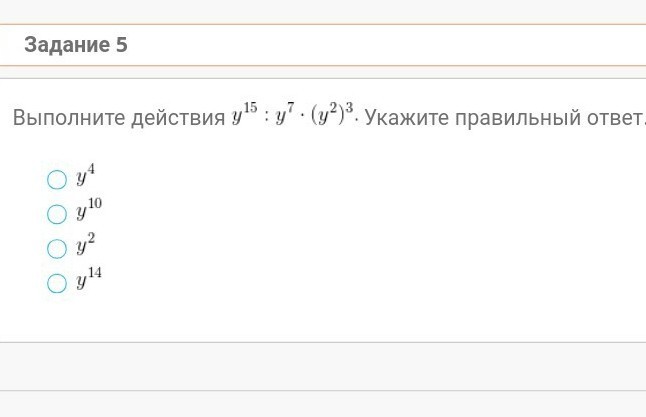Click the y² answer option label
646x417 pixels.
[x=86, y=246]
